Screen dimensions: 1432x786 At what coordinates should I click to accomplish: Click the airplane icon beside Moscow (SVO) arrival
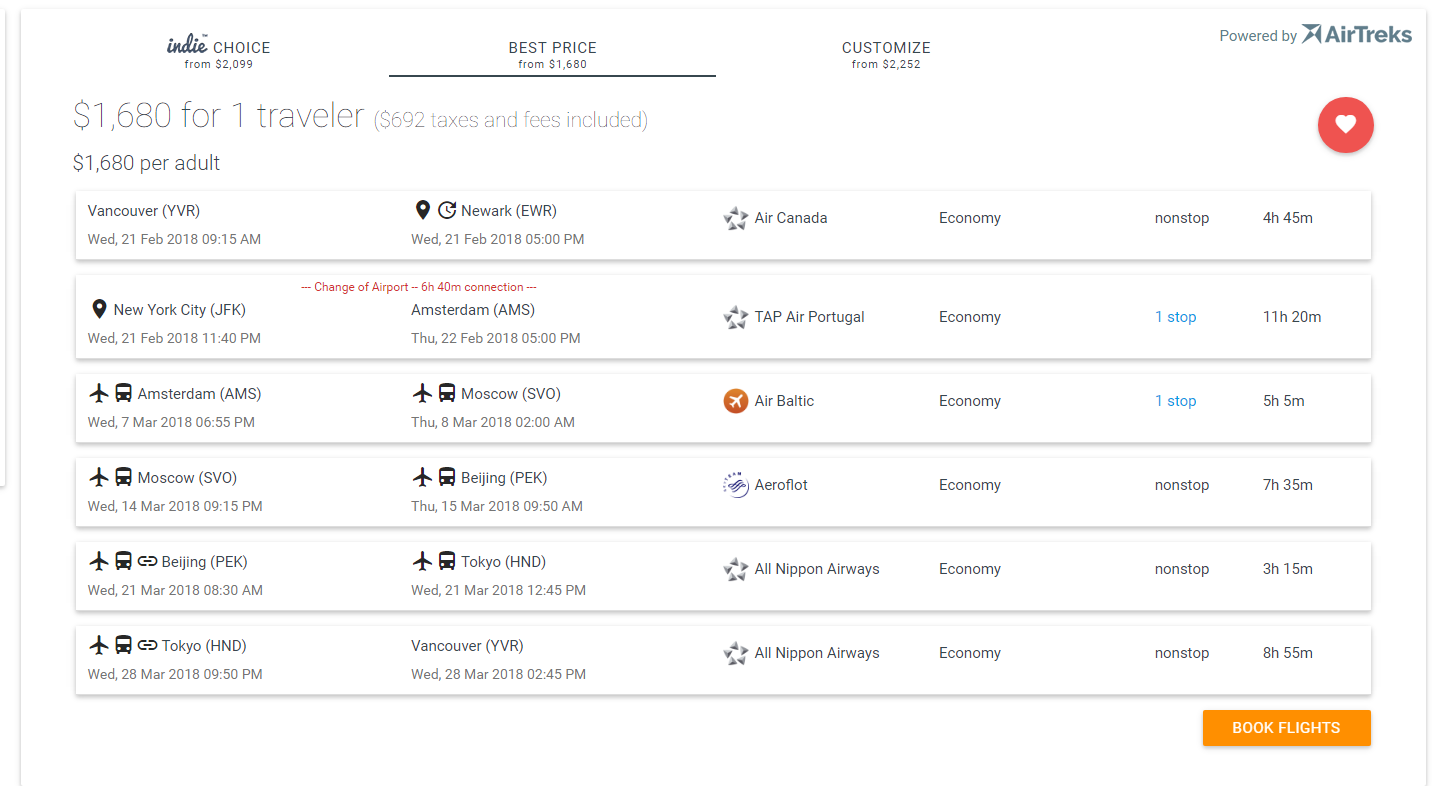click(422, 393)
